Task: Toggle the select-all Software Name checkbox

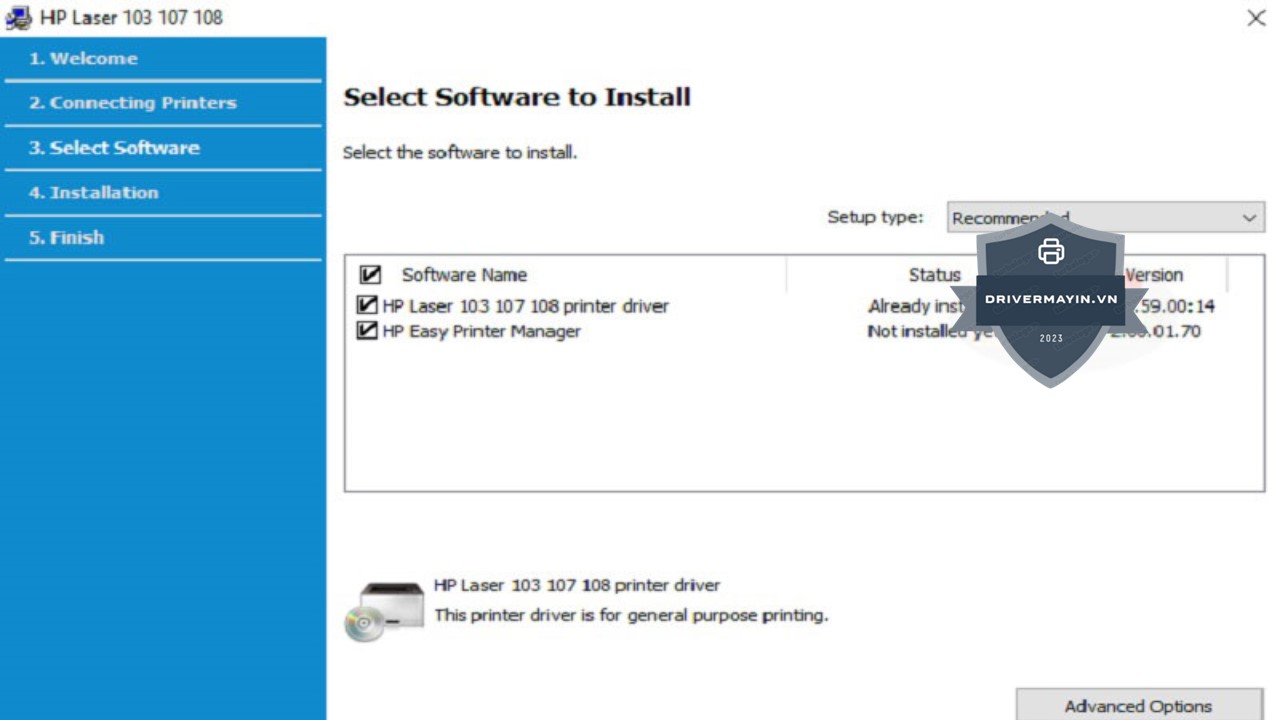Action: coord(370,275)
